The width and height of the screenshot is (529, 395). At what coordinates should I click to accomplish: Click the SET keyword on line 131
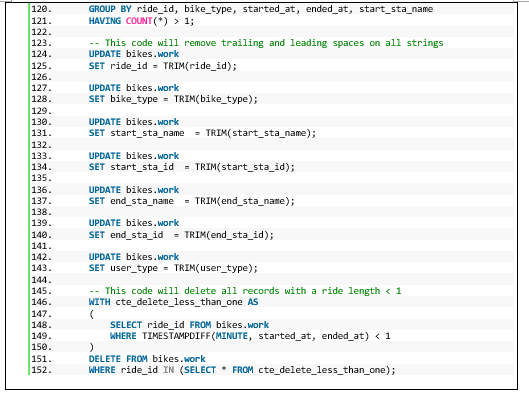pos(96,133)
